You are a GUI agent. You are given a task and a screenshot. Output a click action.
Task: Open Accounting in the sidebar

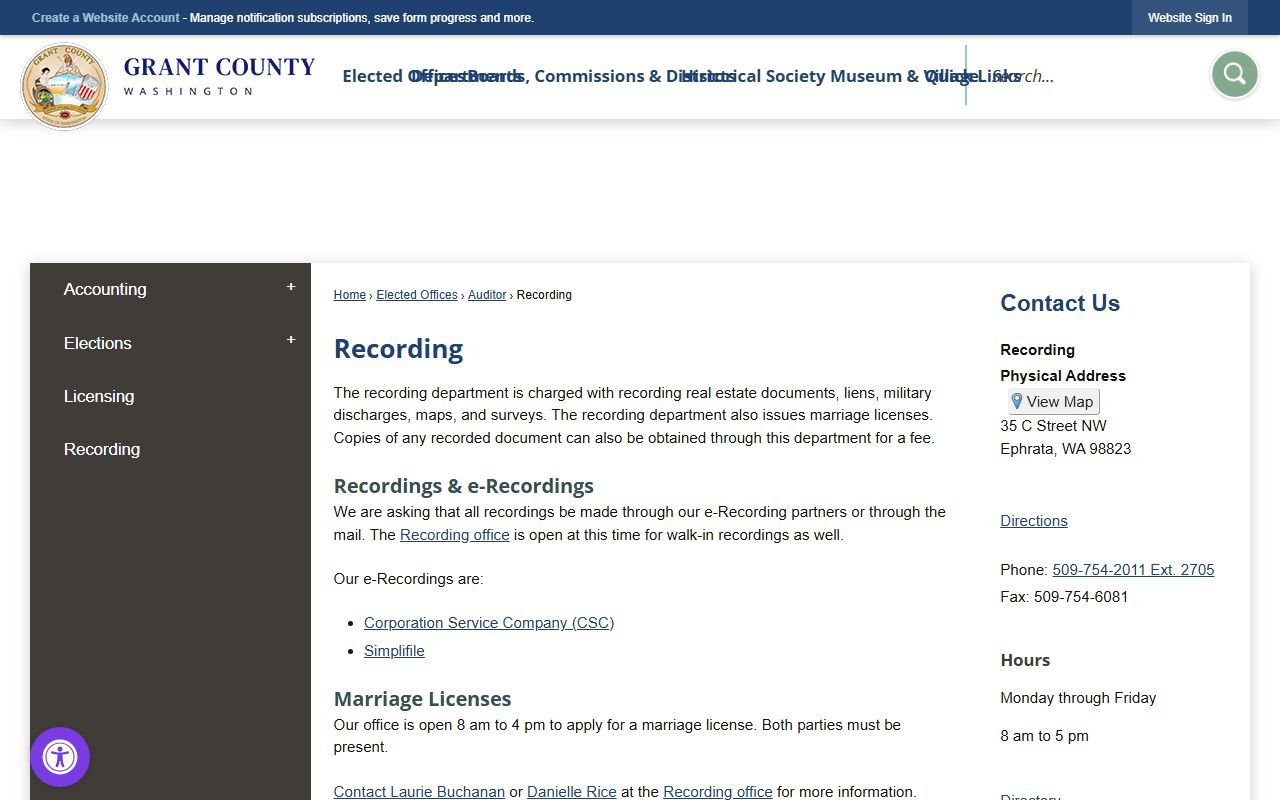point(105,289)
